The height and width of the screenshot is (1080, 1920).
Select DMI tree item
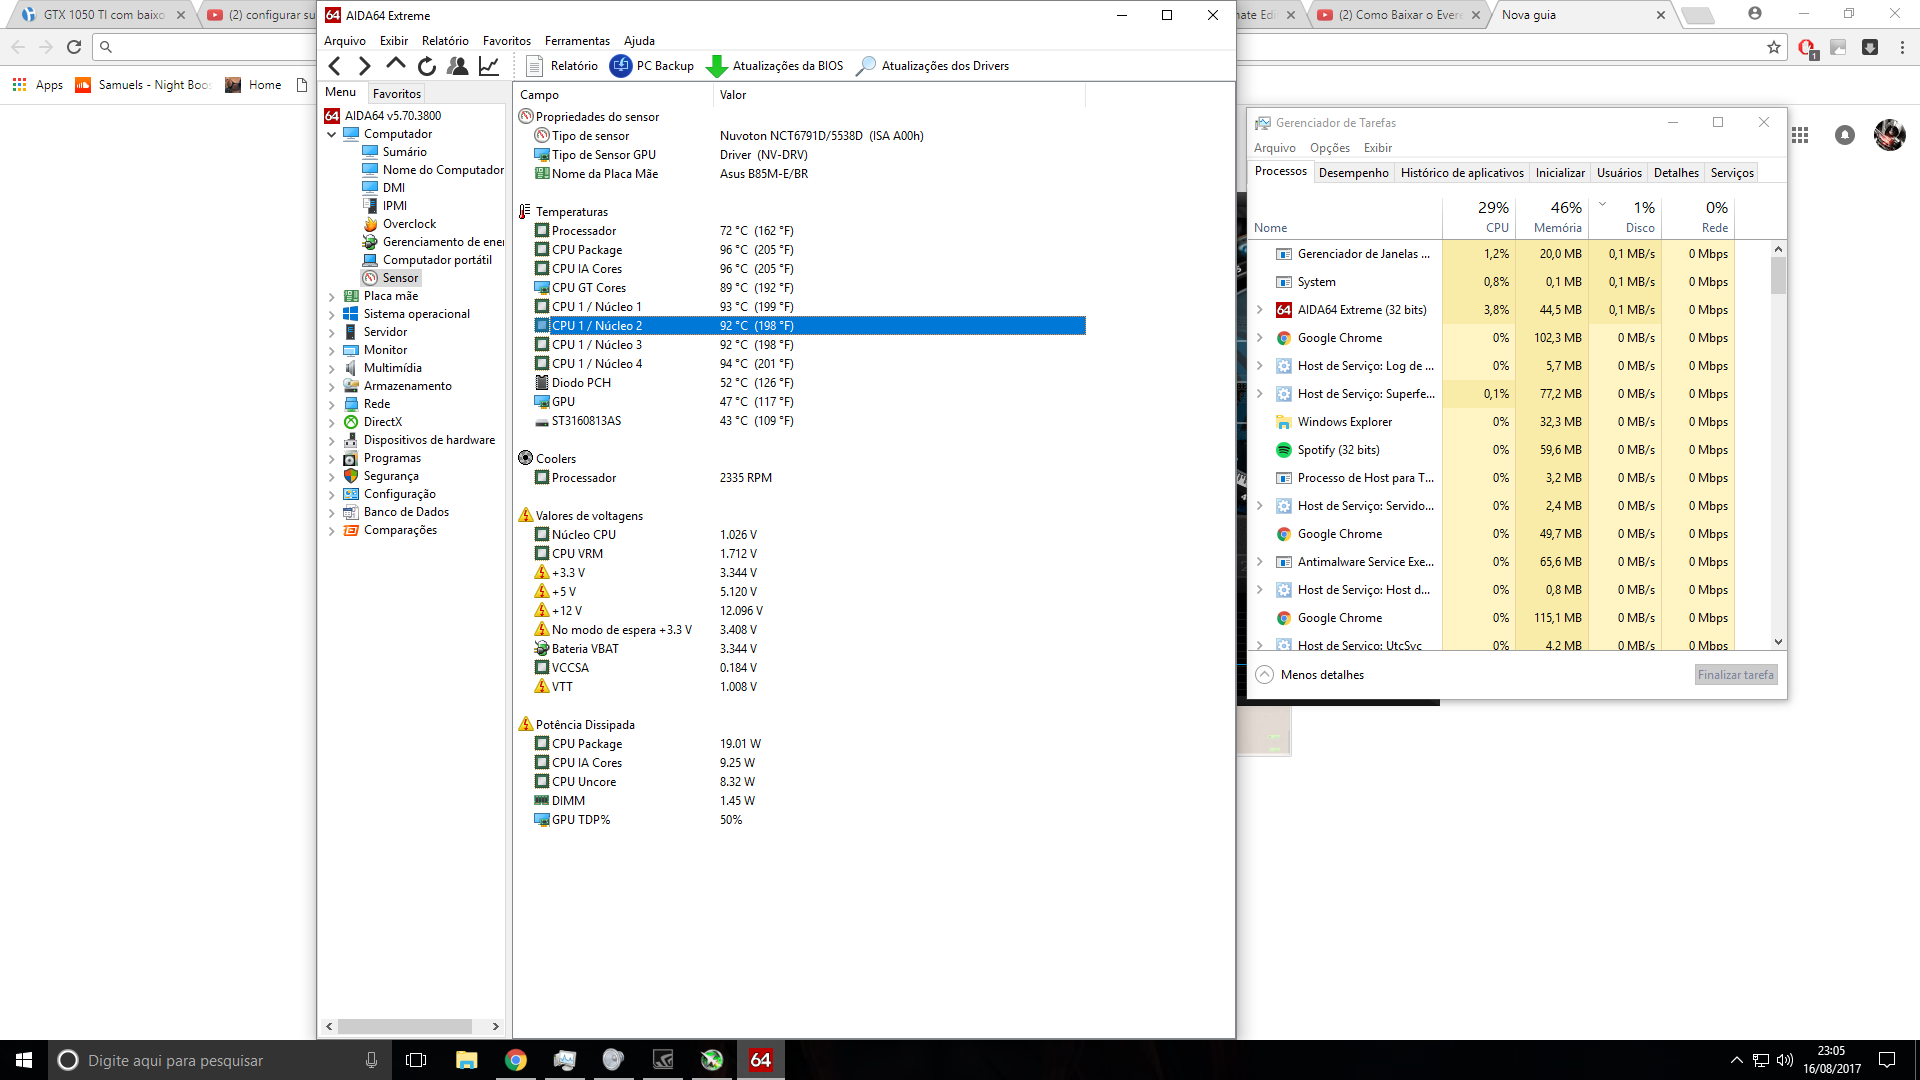pyautogui.click(x=394, y=188)
